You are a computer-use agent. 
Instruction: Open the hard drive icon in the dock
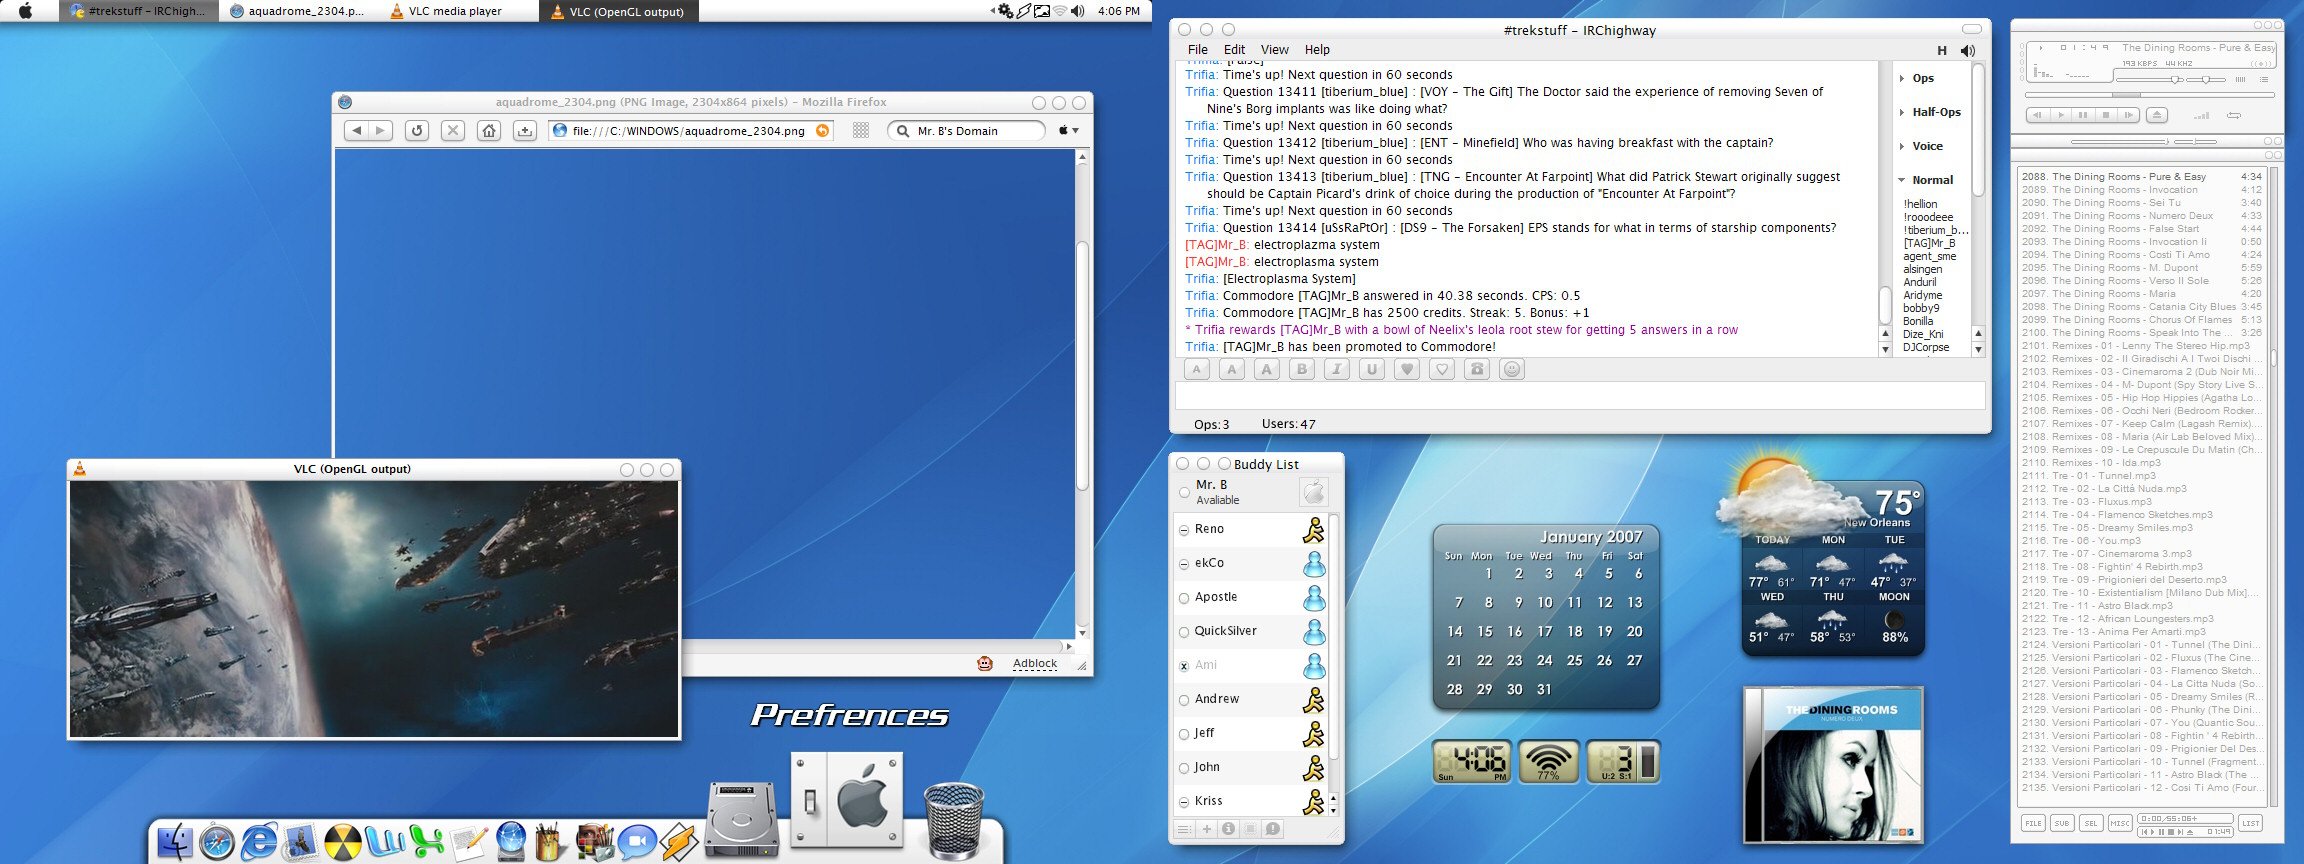click(x=742, y=818)
